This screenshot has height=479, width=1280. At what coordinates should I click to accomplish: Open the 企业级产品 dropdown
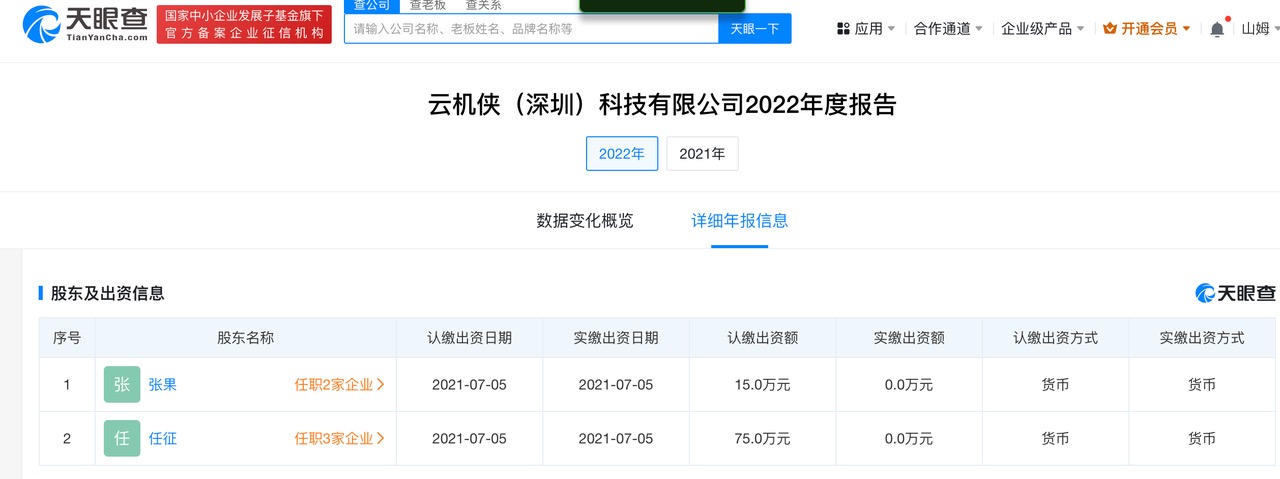[1042, 29]
